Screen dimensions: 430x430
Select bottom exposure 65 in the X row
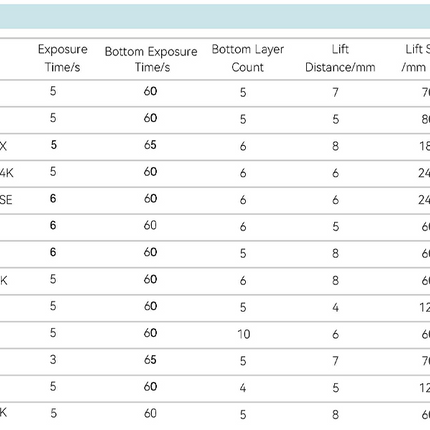[x=150, y=145]
